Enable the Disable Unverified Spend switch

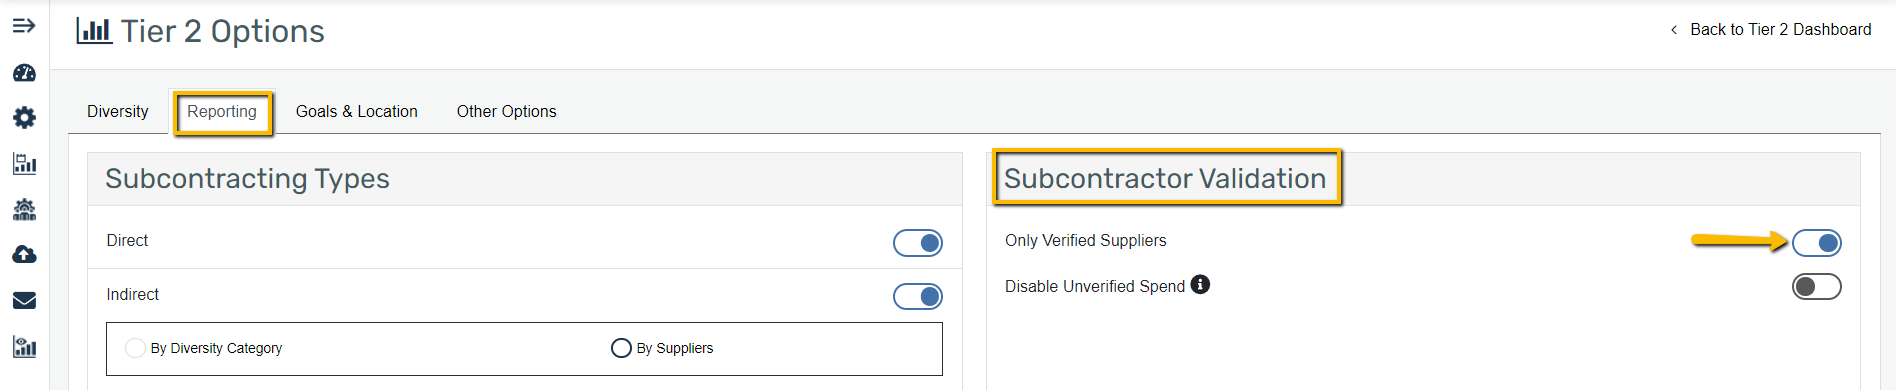tap(1816, 287)
